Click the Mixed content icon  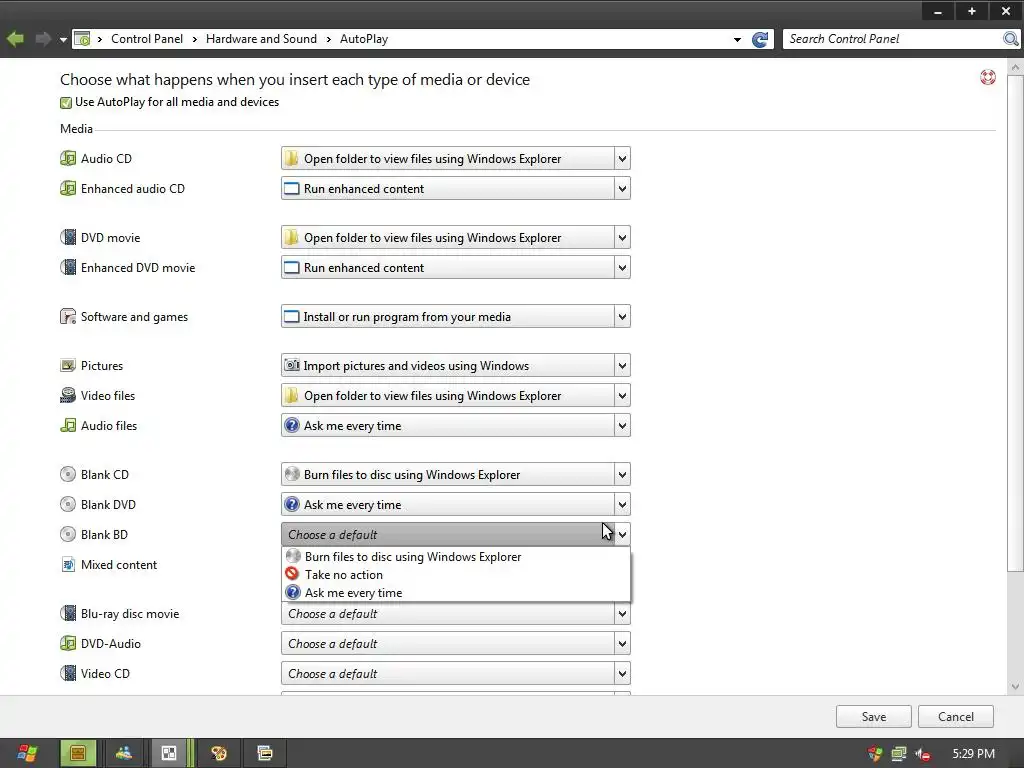[68, 564]
